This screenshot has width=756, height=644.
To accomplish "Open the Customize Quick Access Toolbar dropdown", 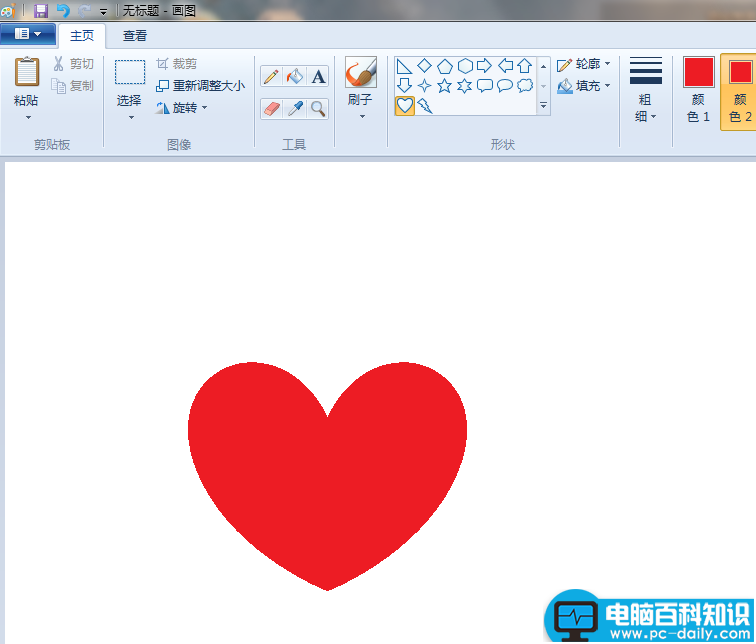I will [x=103, y=12].
